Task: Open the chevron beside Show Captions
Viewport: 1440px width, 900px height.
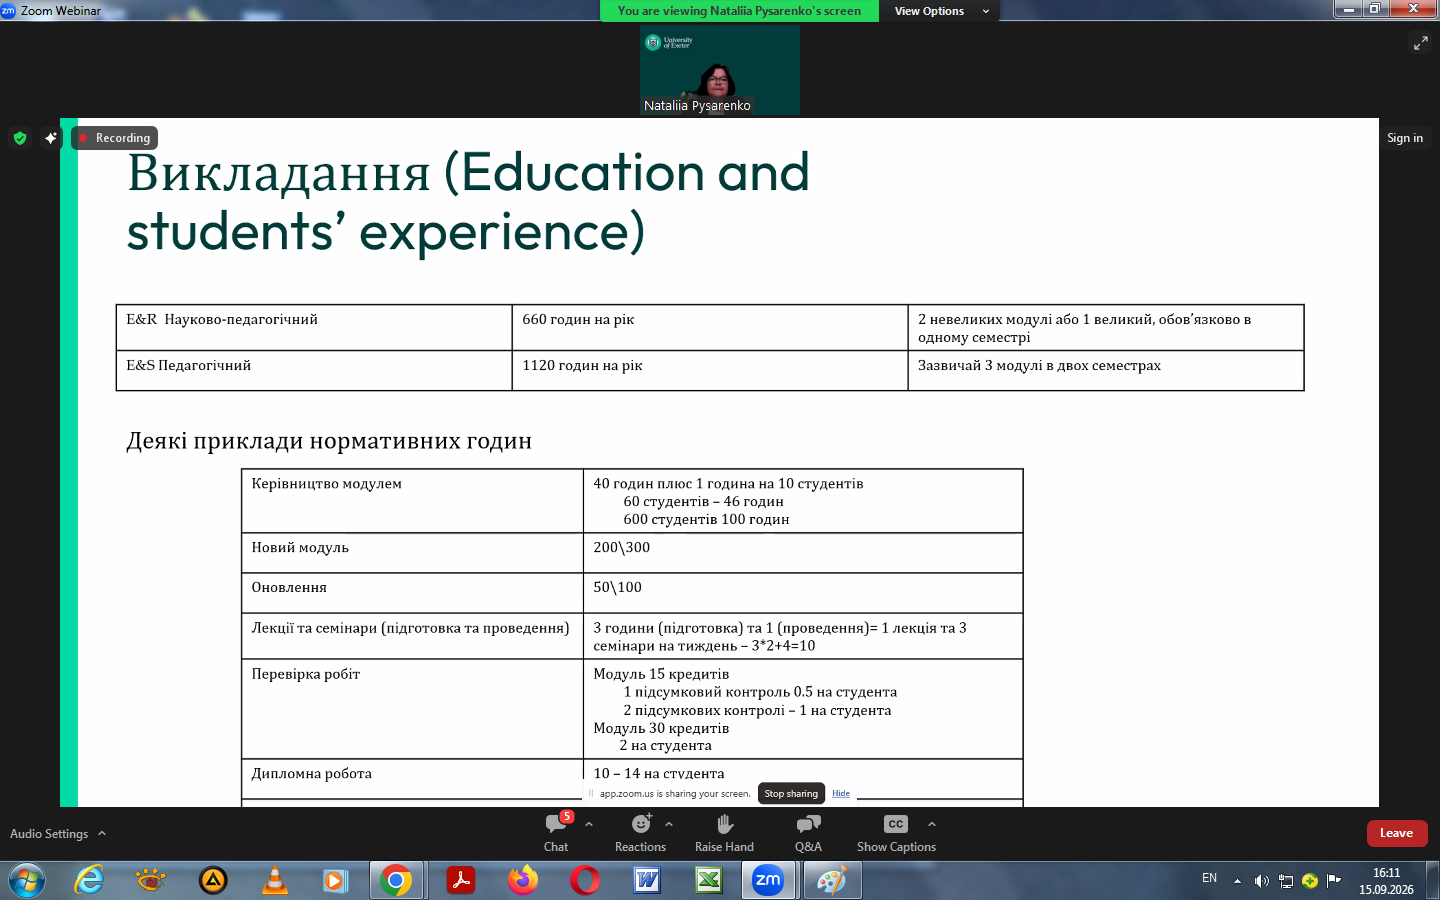Action: click(x=932, y=825)
